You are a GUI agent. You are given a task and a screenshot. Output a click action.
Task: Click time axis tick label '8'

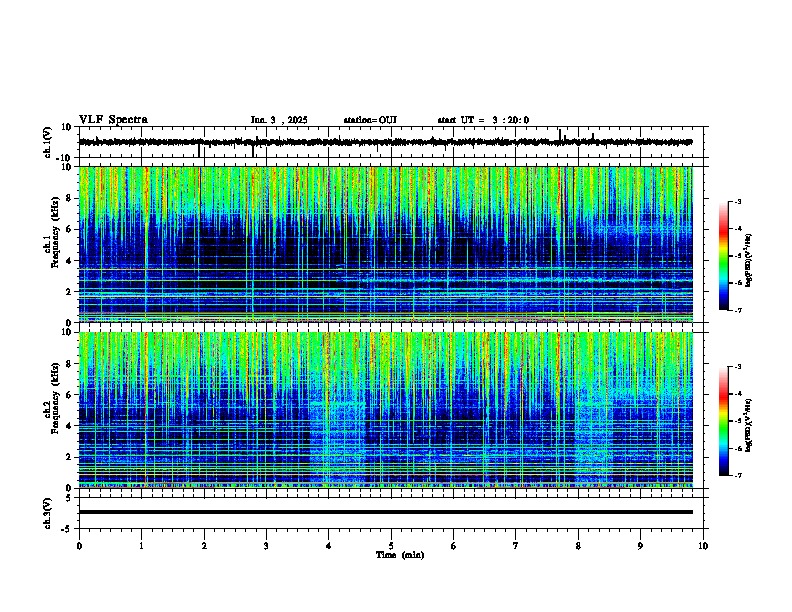coord(578,546)
